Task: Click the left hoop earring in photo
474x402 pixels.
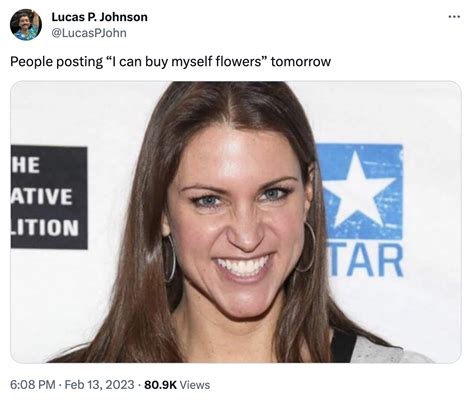Action: (x=169, y=258)
